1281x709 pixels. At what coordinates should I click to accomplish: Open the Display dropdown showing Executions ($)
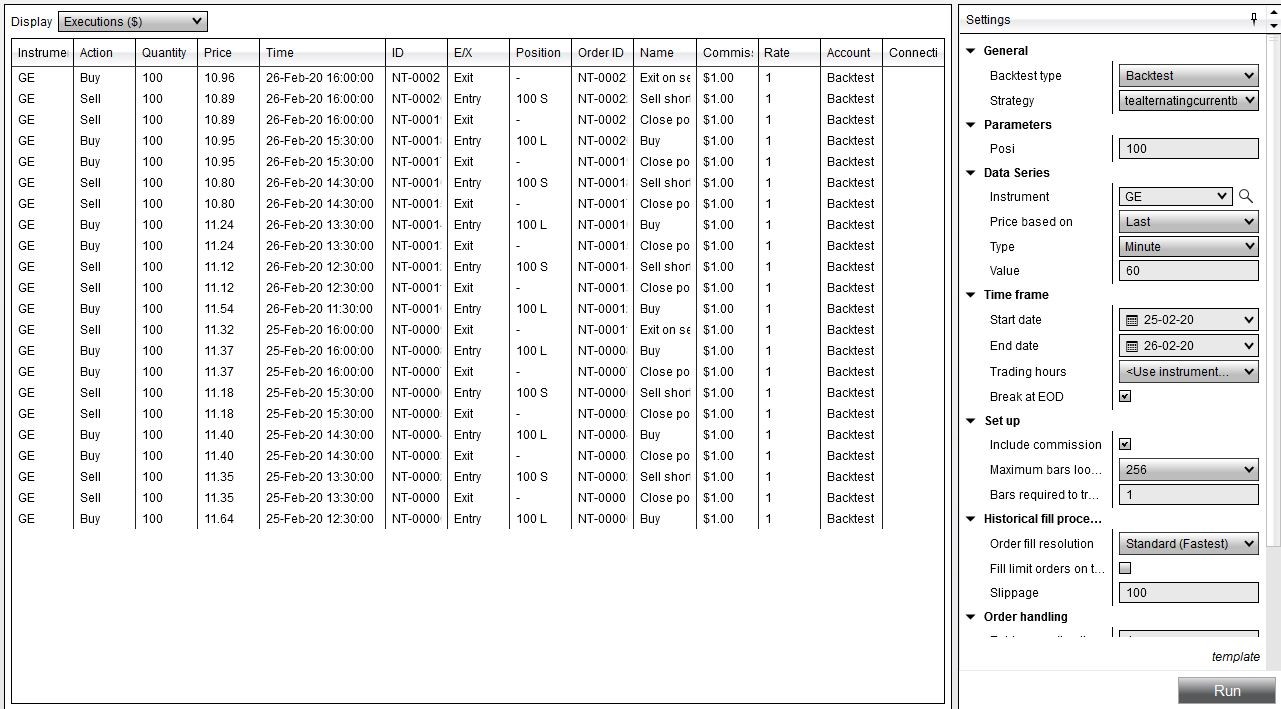(130, 20)
